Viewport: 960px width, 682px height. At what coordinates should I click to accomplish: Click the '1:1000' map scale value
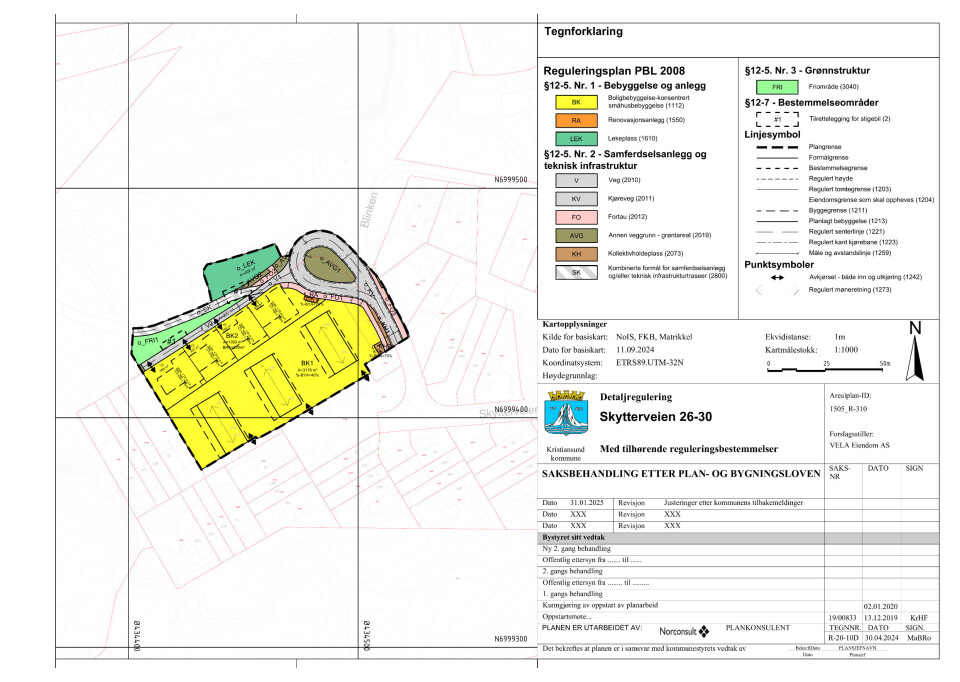click(x=846, y=350)
